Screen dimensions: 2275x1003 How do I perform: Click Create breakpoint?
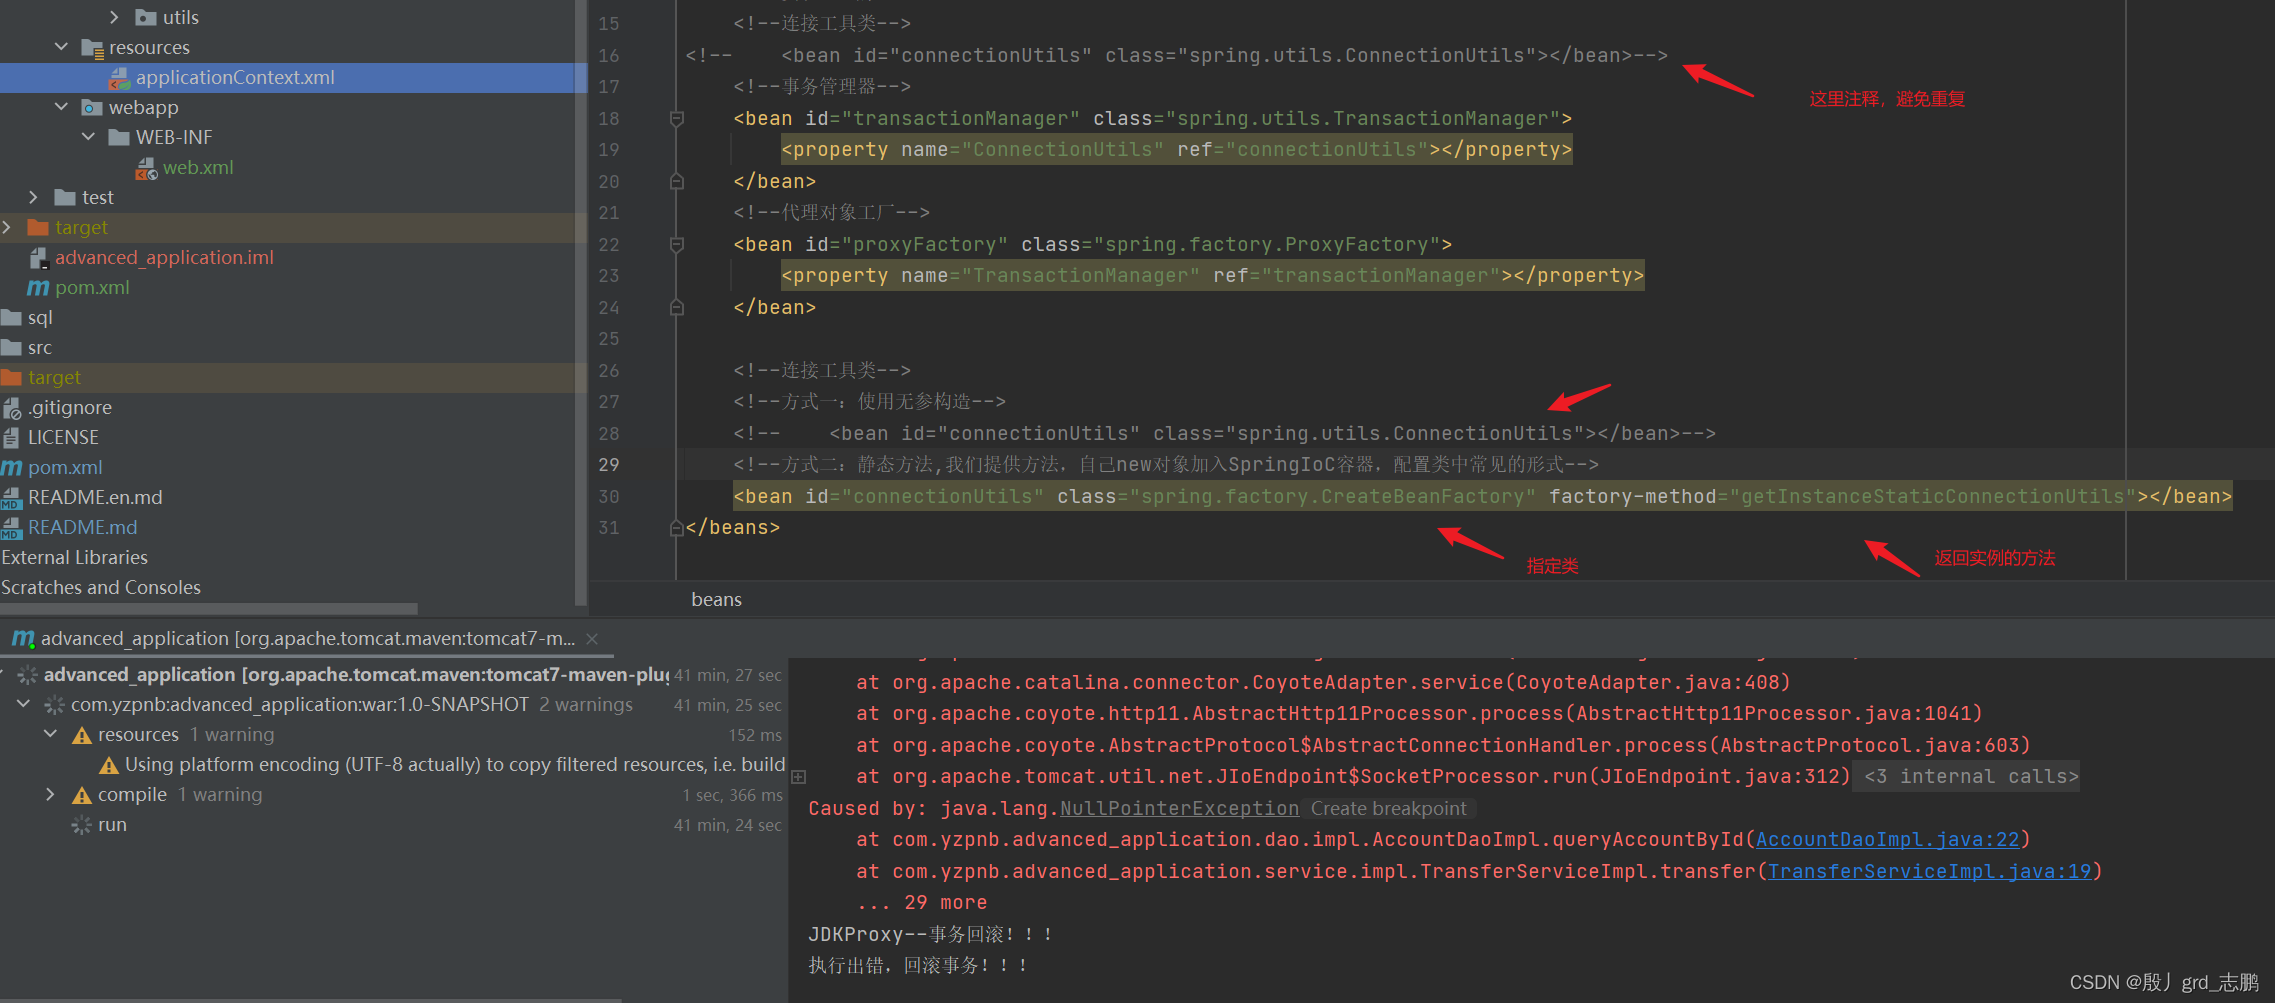coord(1389,808)
